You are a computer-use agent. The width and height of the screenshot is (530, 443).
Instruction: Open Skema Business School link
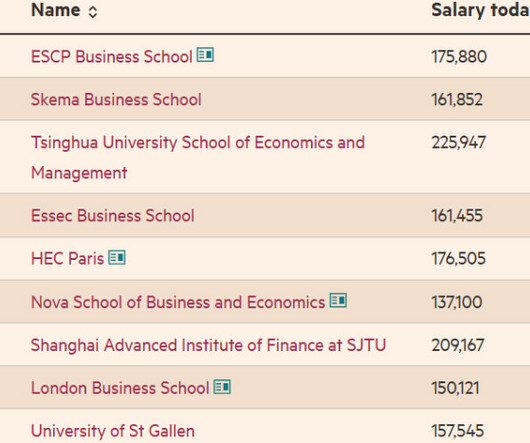tap(116, 99)
